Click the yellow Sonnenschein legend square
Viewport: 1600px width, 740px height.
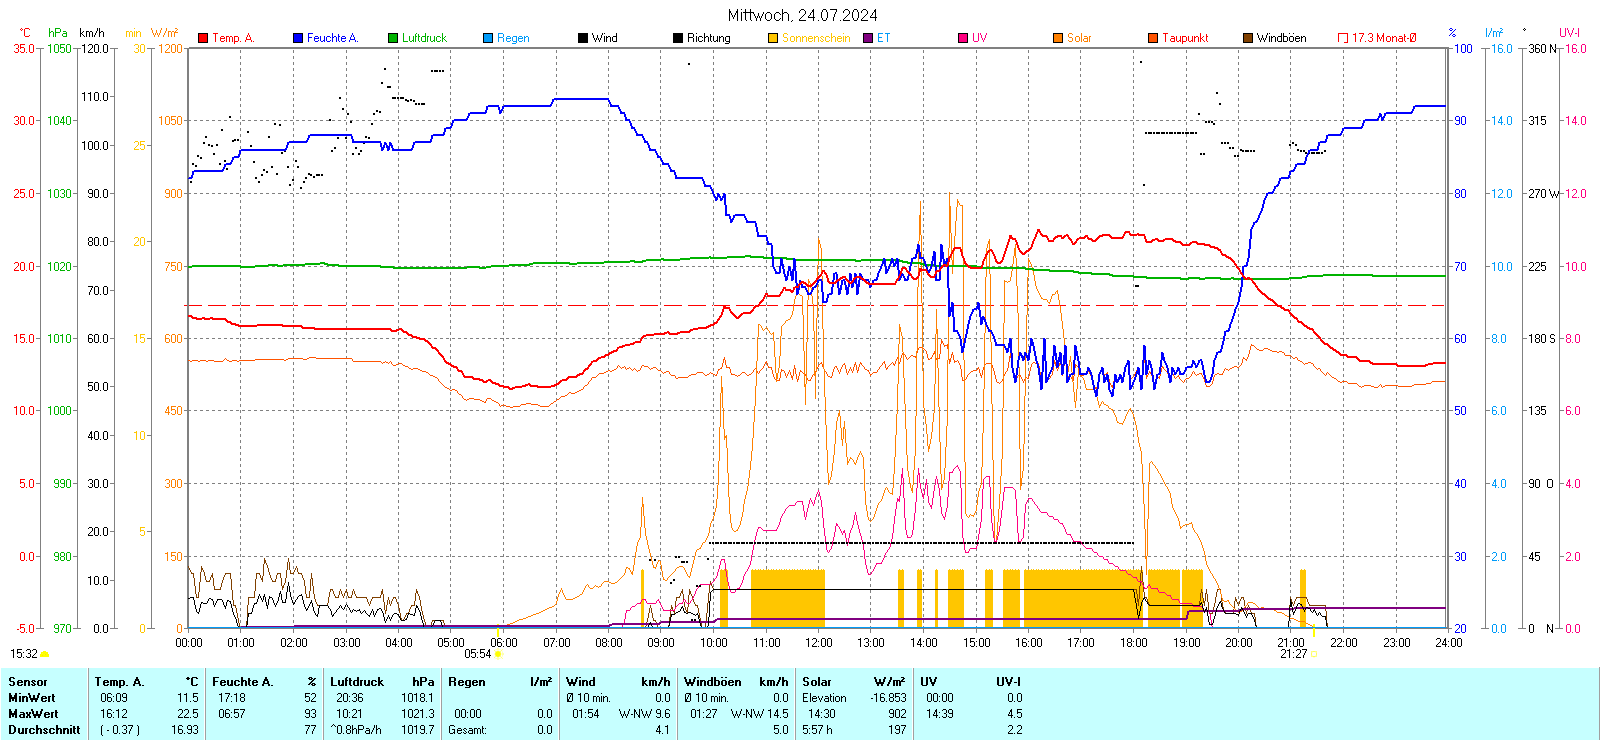click(x=773, y=38)
